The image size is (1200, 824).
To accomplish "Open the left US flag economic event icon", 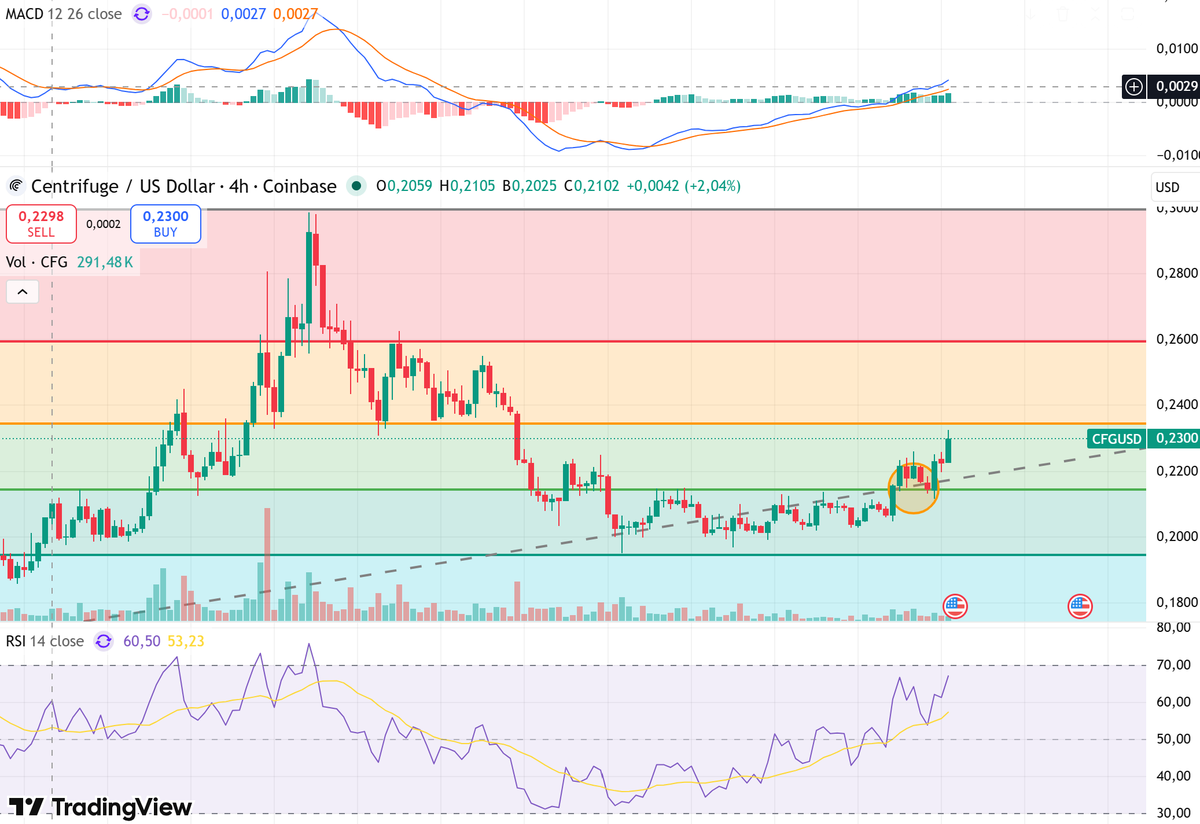I will (956, 605).
